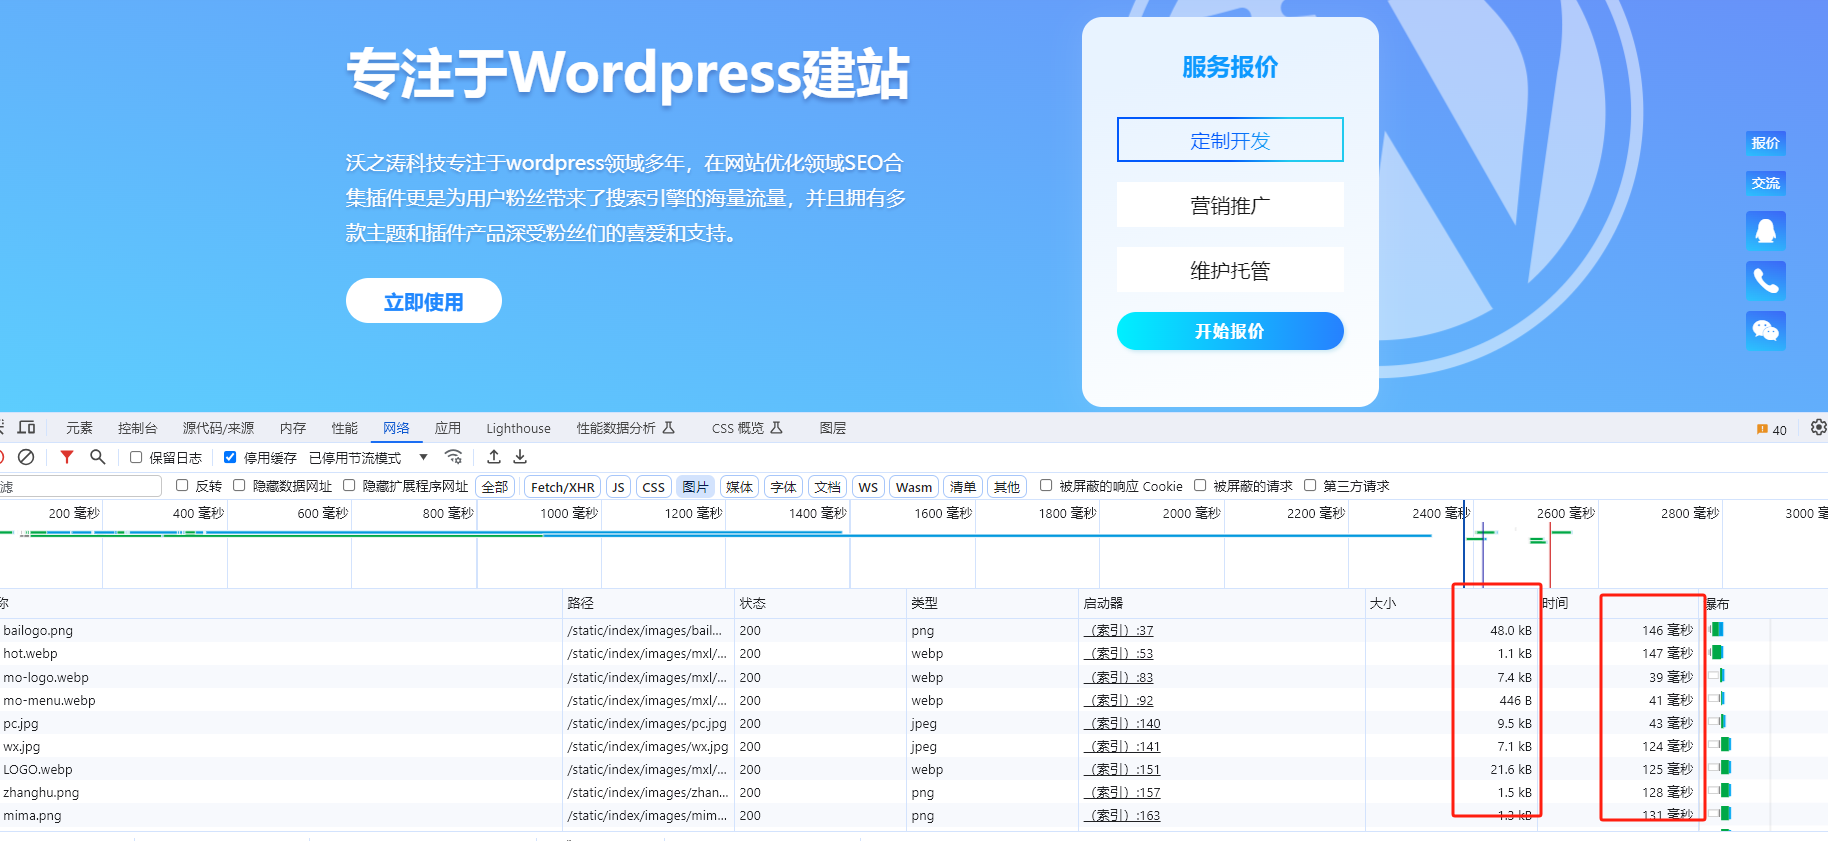
Task: Tick the 隐藏扩展程序网址 checkbox
Action: point(349,485)
